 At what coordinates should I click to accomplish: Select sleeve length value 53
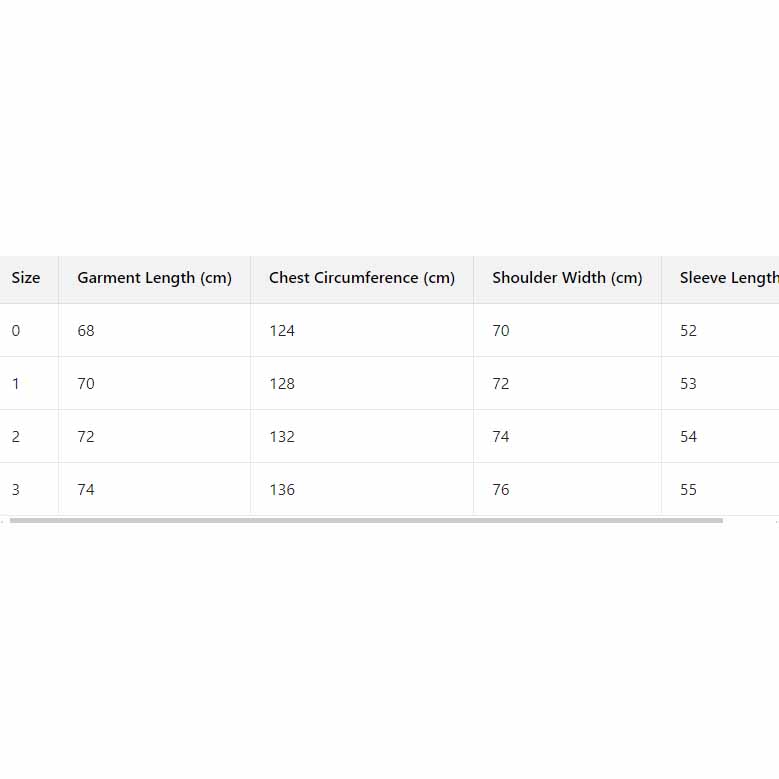(x=688, y=384)
